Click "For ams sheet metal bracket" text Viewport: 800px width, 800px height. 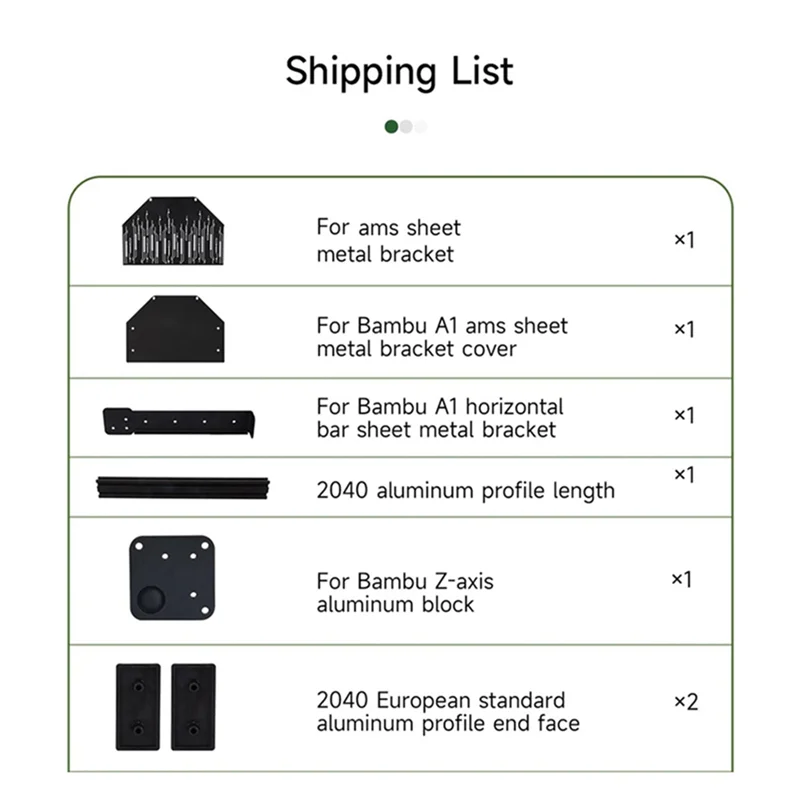[388, 241]
